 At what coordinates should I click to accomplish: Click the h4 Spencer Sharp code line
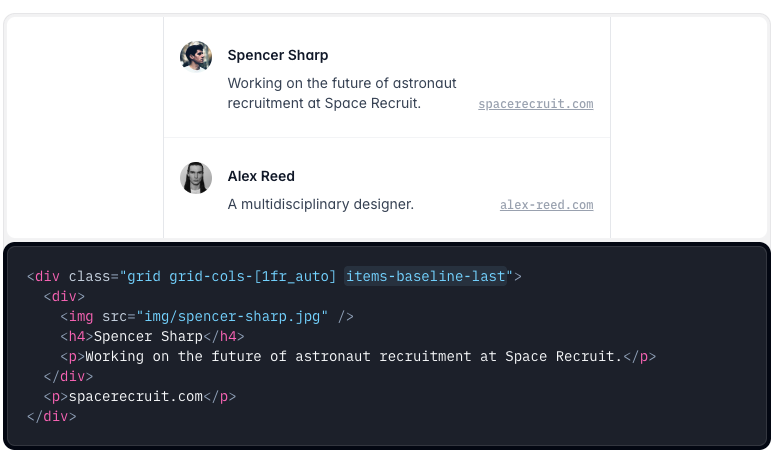point(151,336)
